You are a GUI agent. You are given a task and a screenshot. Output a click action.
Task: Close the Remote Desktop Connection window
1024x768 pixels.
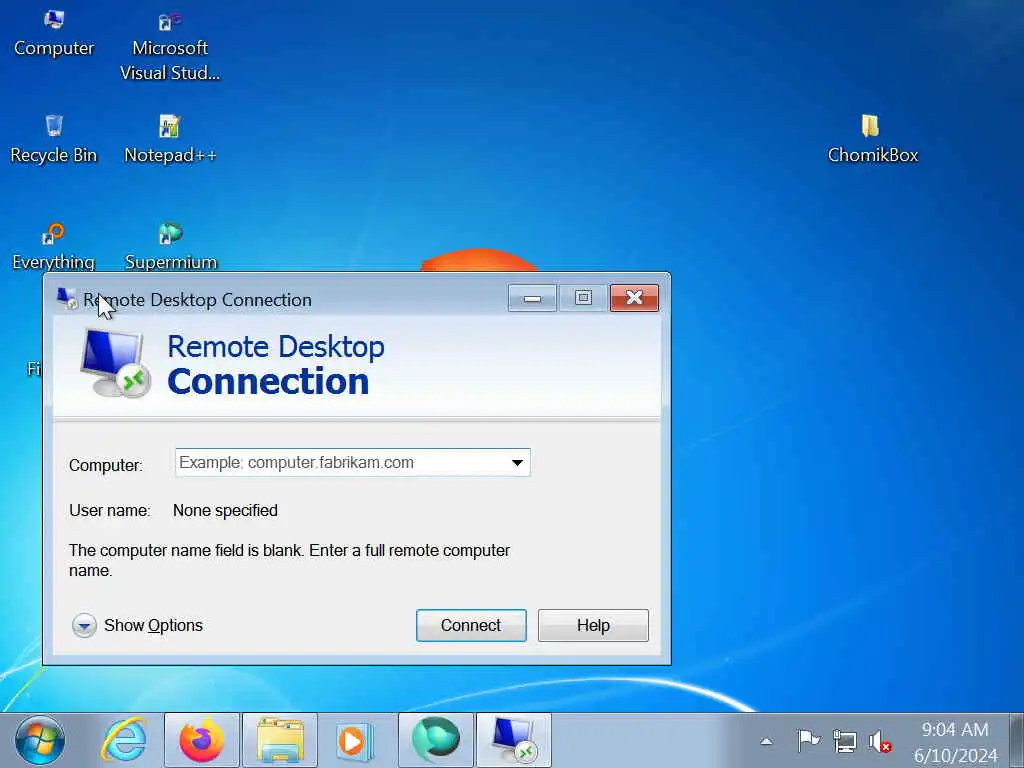tap(634, 298)
